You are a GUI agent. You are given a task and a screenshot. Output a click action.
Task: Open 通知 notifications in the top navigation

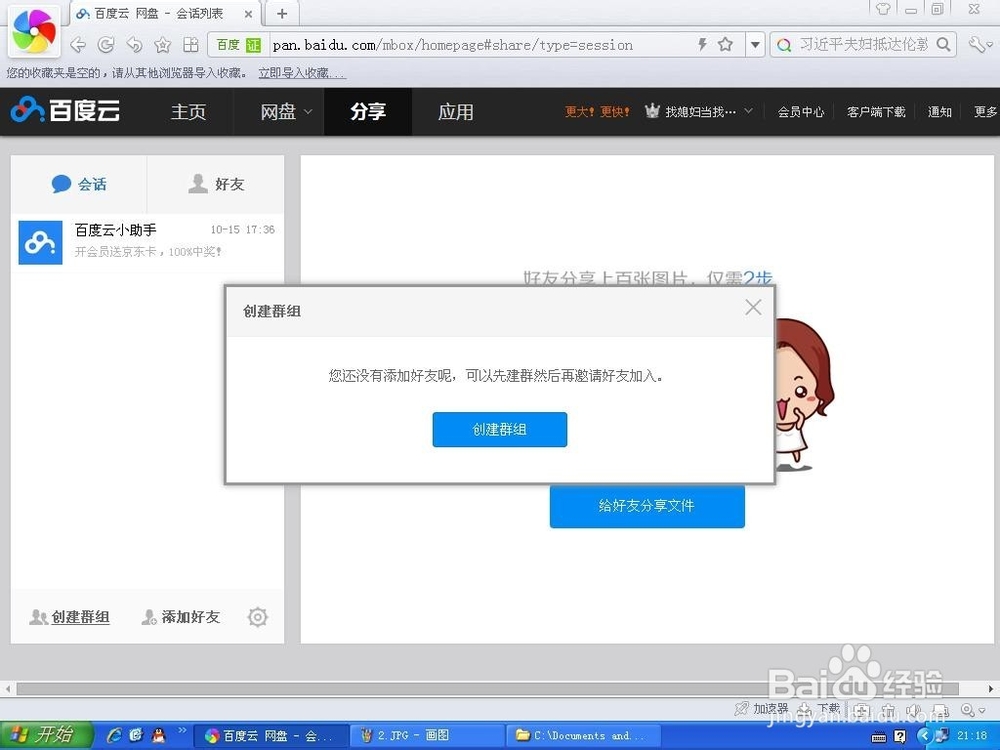coord(939,111)
